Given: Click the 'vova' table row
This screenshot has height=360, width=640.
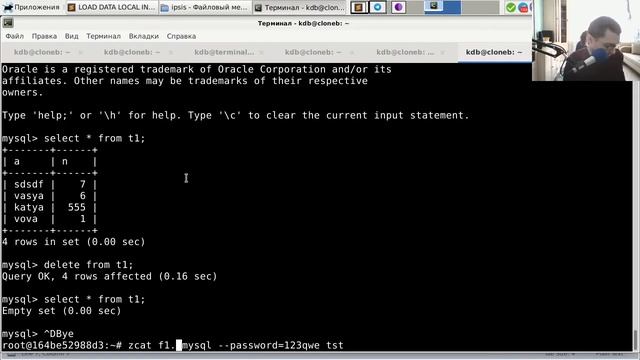Looking at the screenshot, I should click(49, 219).
